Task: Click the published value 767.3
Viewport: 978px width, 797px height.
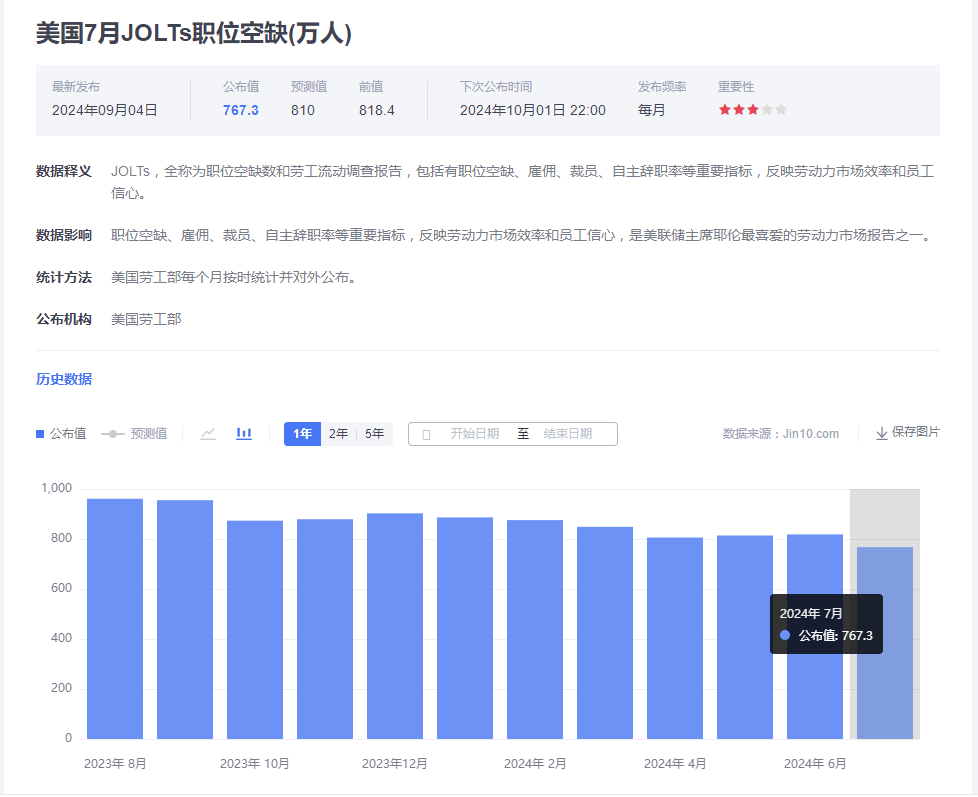Action: click(241, 110)
